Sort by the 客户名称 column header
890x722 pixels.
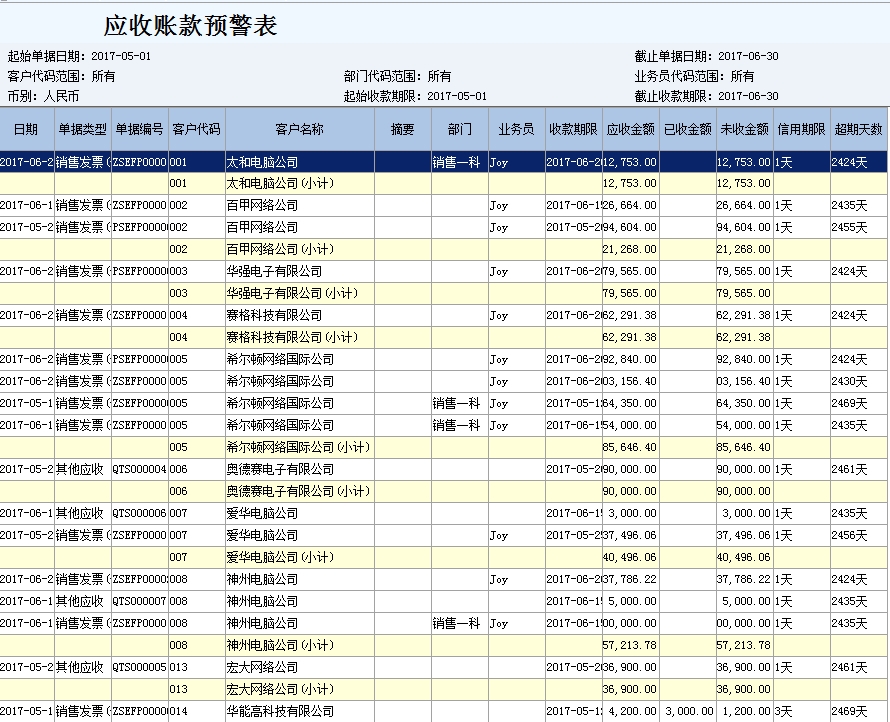[x=300, y=129]
